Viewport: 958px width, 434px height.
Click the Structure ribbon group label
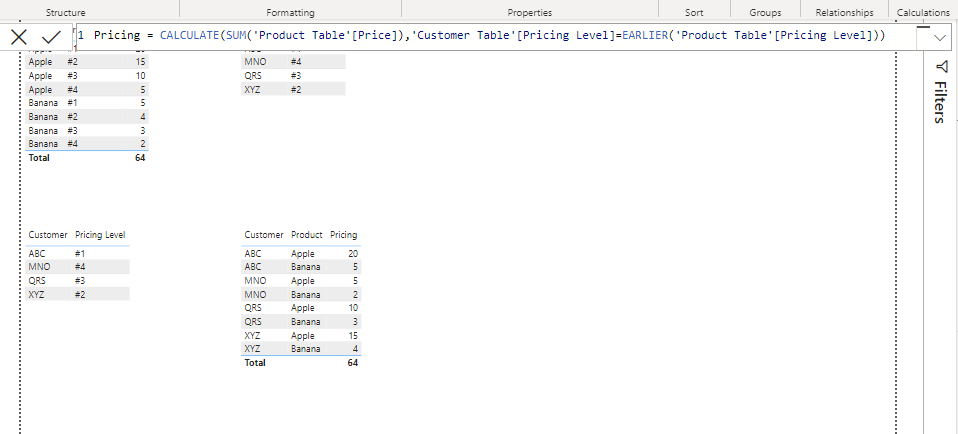(65, 12)
